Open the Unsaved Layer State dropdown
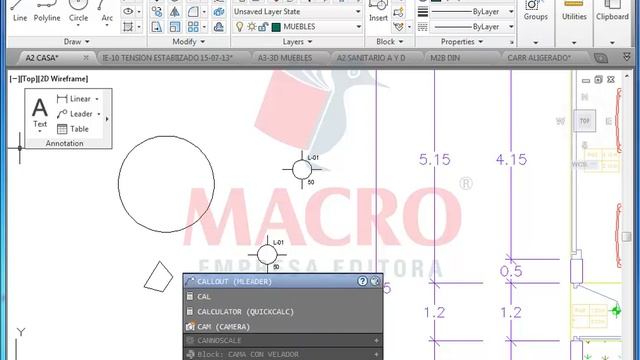Screen dimensions: 640x360 tap(358, 12)
